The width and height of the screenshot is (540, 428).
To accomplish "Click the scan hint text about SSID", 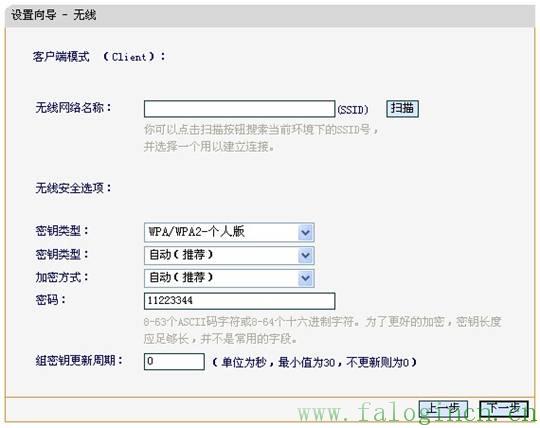I will coord(261,138).
